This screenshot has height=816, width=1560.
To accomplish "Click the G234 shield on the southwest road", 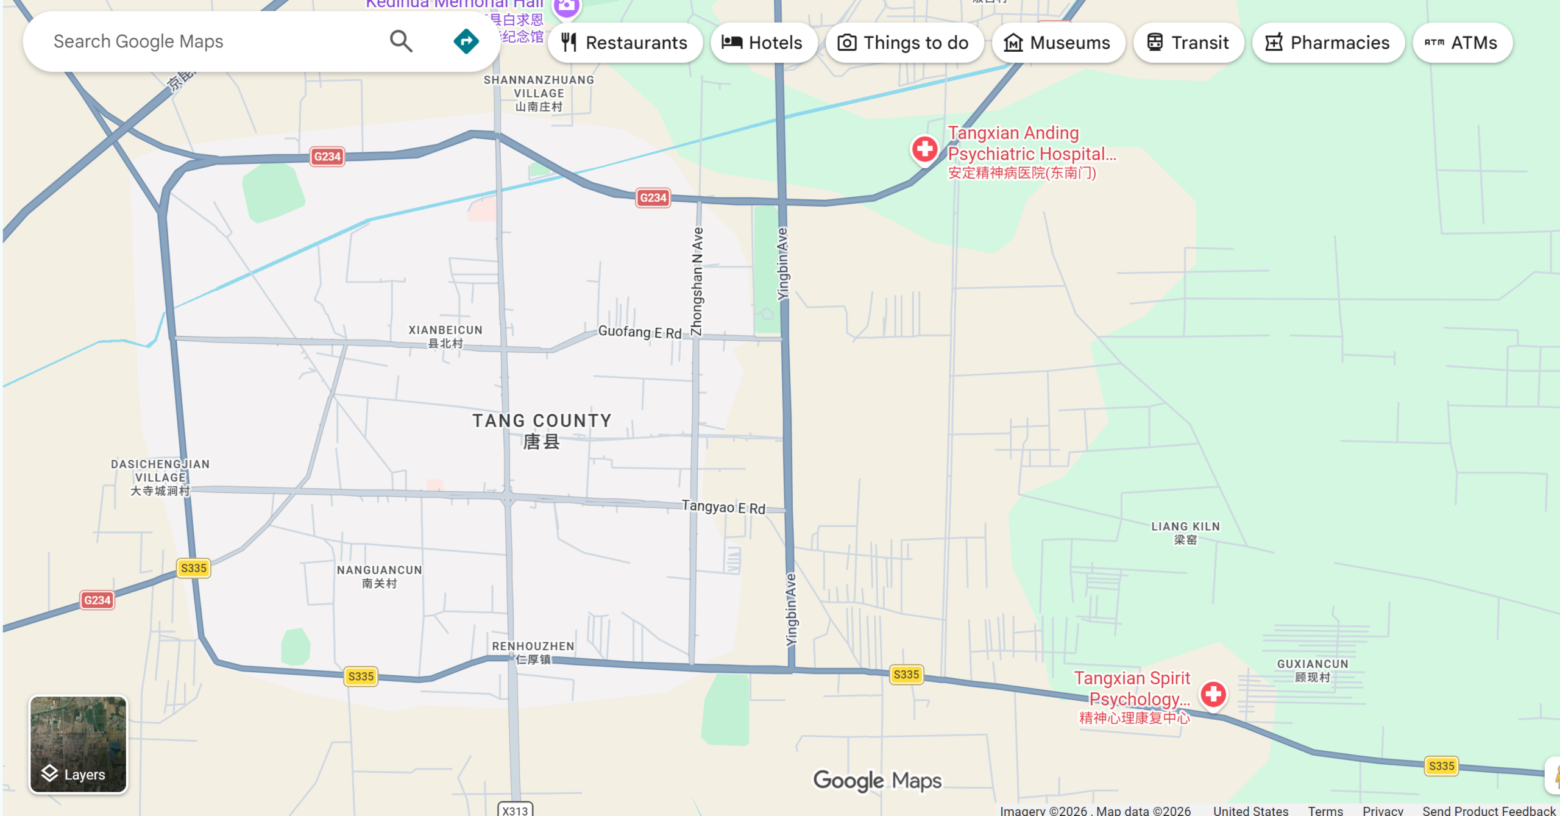I will 97,600.
